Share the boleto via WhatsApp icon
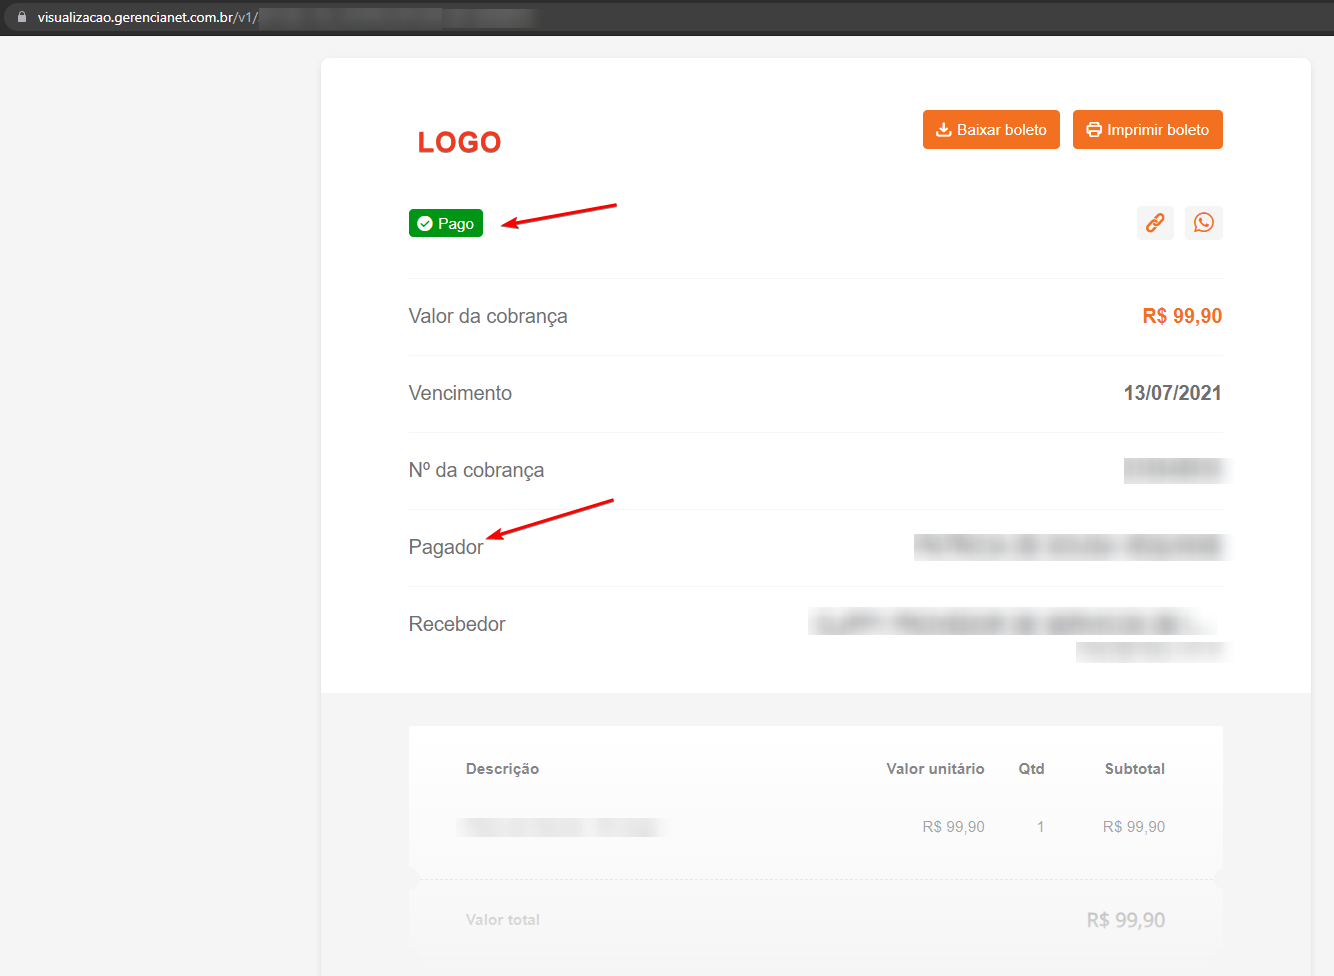The image size is (1334, 976). (1204, 223)
